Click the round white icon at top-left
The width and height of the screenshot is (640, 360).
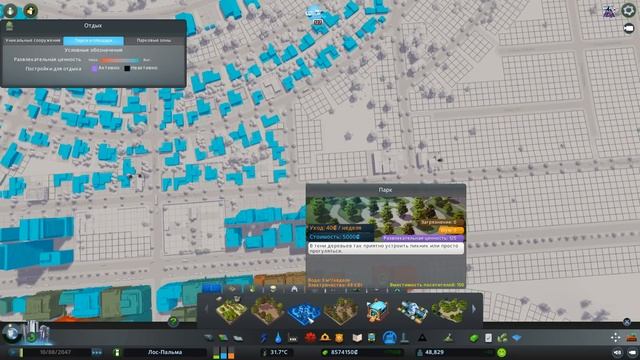(10, 11)
